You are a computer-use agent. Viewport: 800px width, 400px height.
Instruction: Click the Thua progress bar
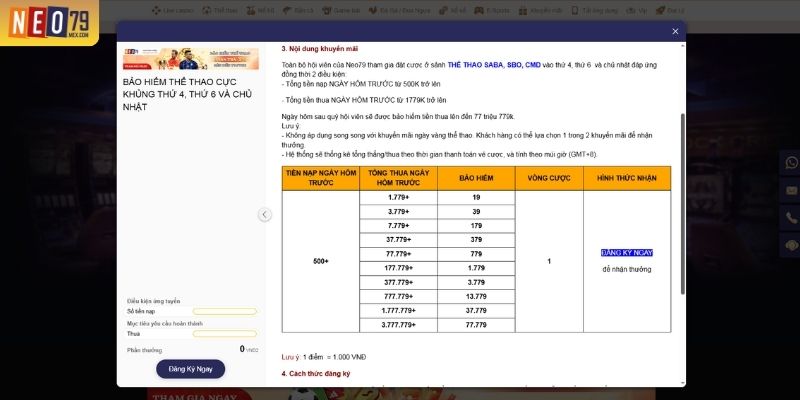[x=224, y=334]
